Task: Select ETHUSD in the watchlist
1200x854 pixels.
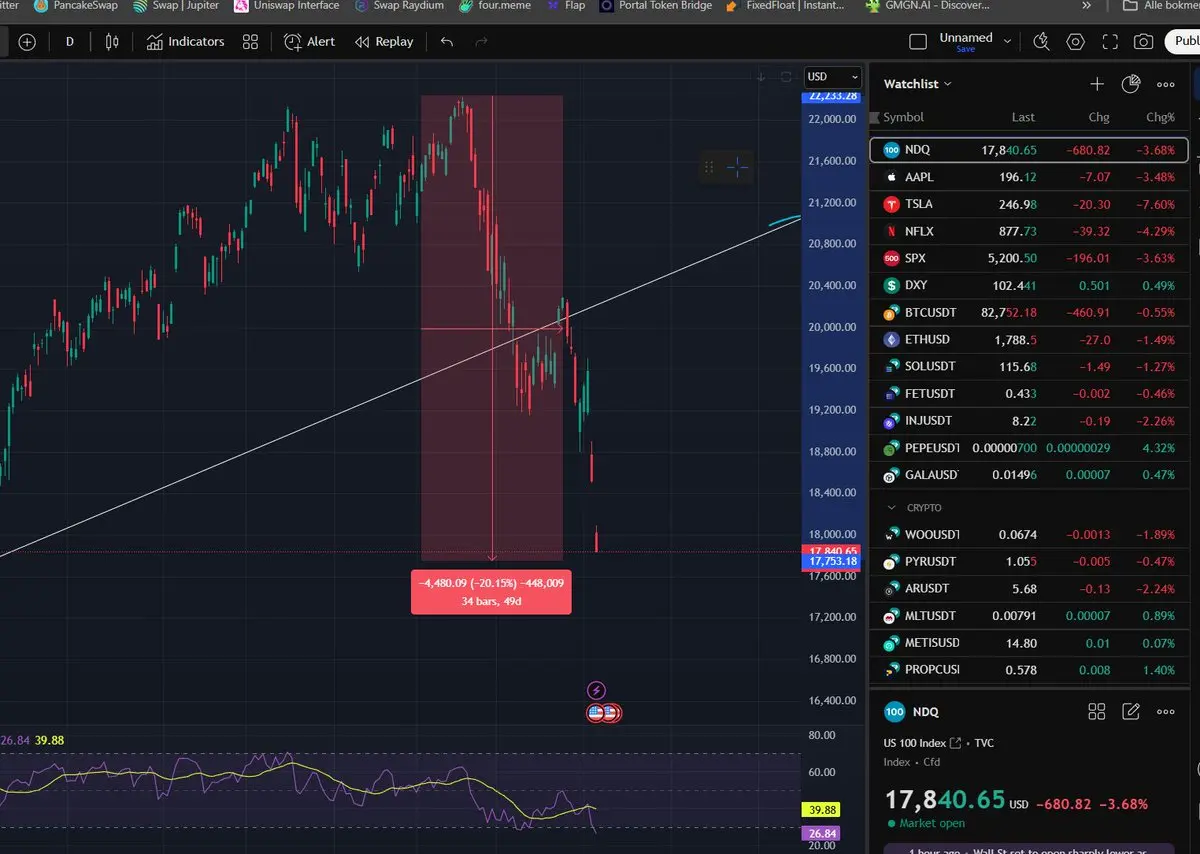Action: coord(1029,340)
